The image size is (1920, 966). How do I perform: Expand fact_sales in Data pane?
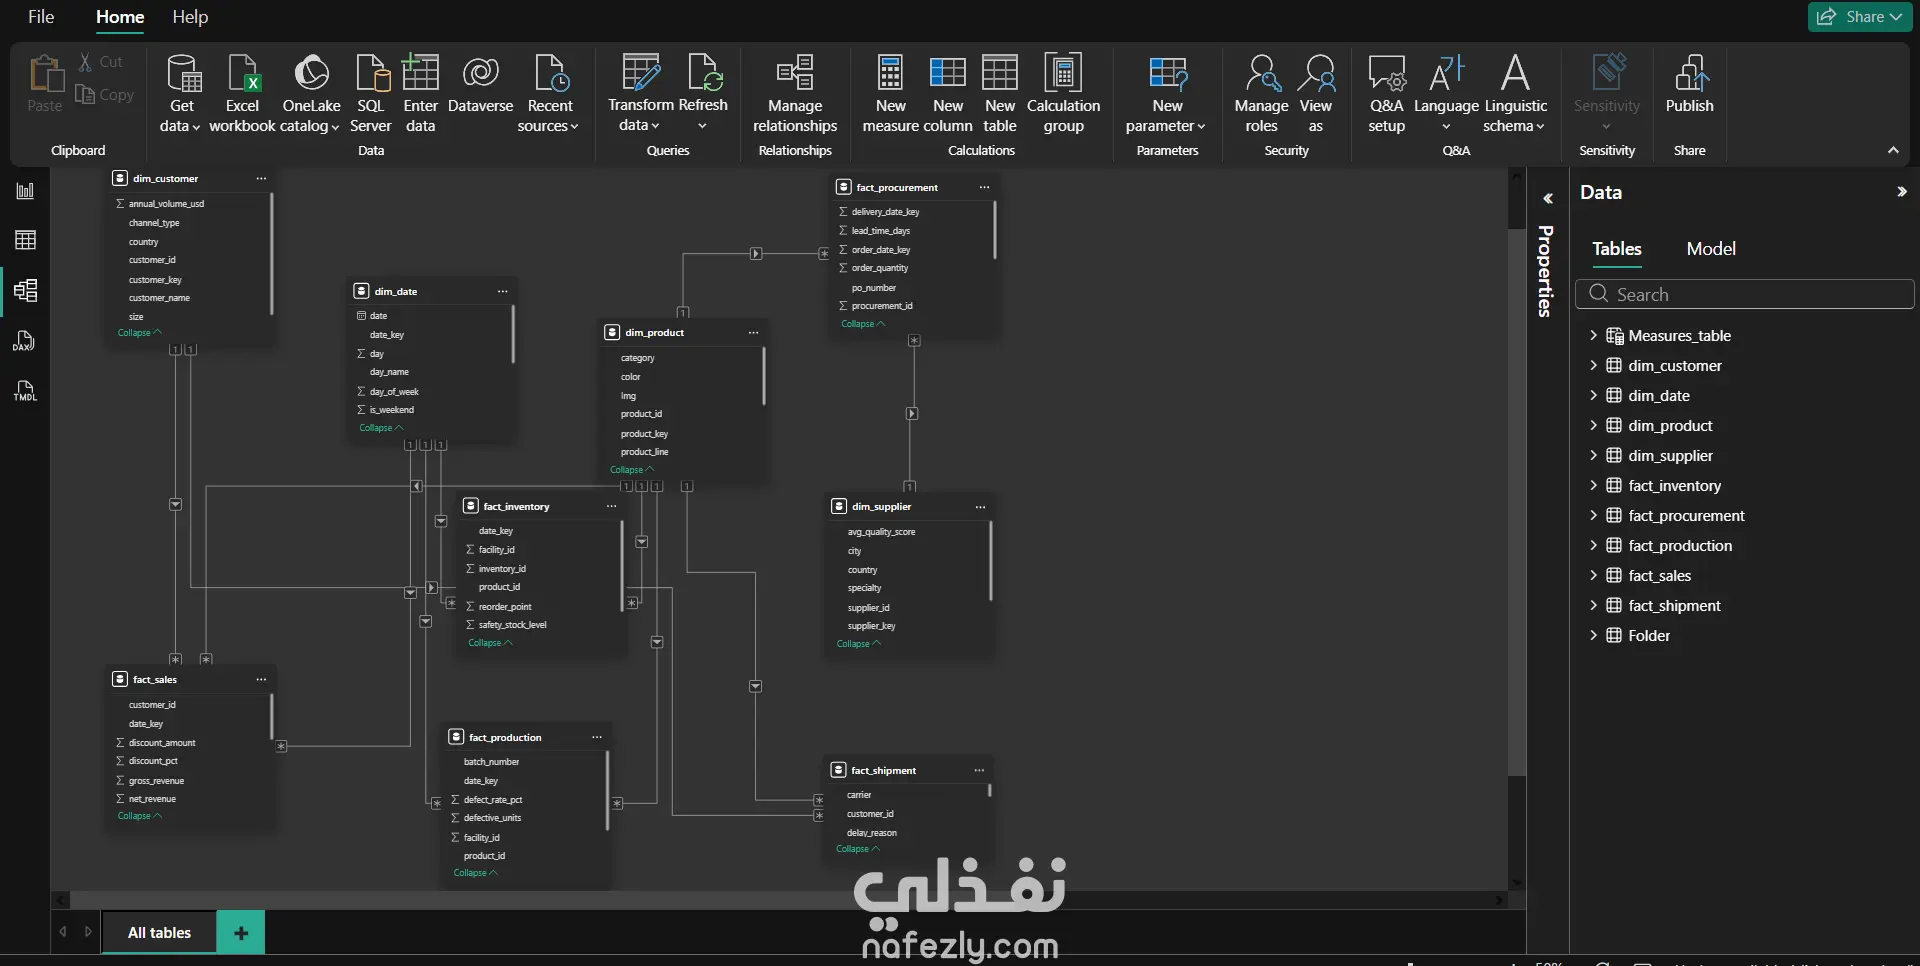point(1593,576)
